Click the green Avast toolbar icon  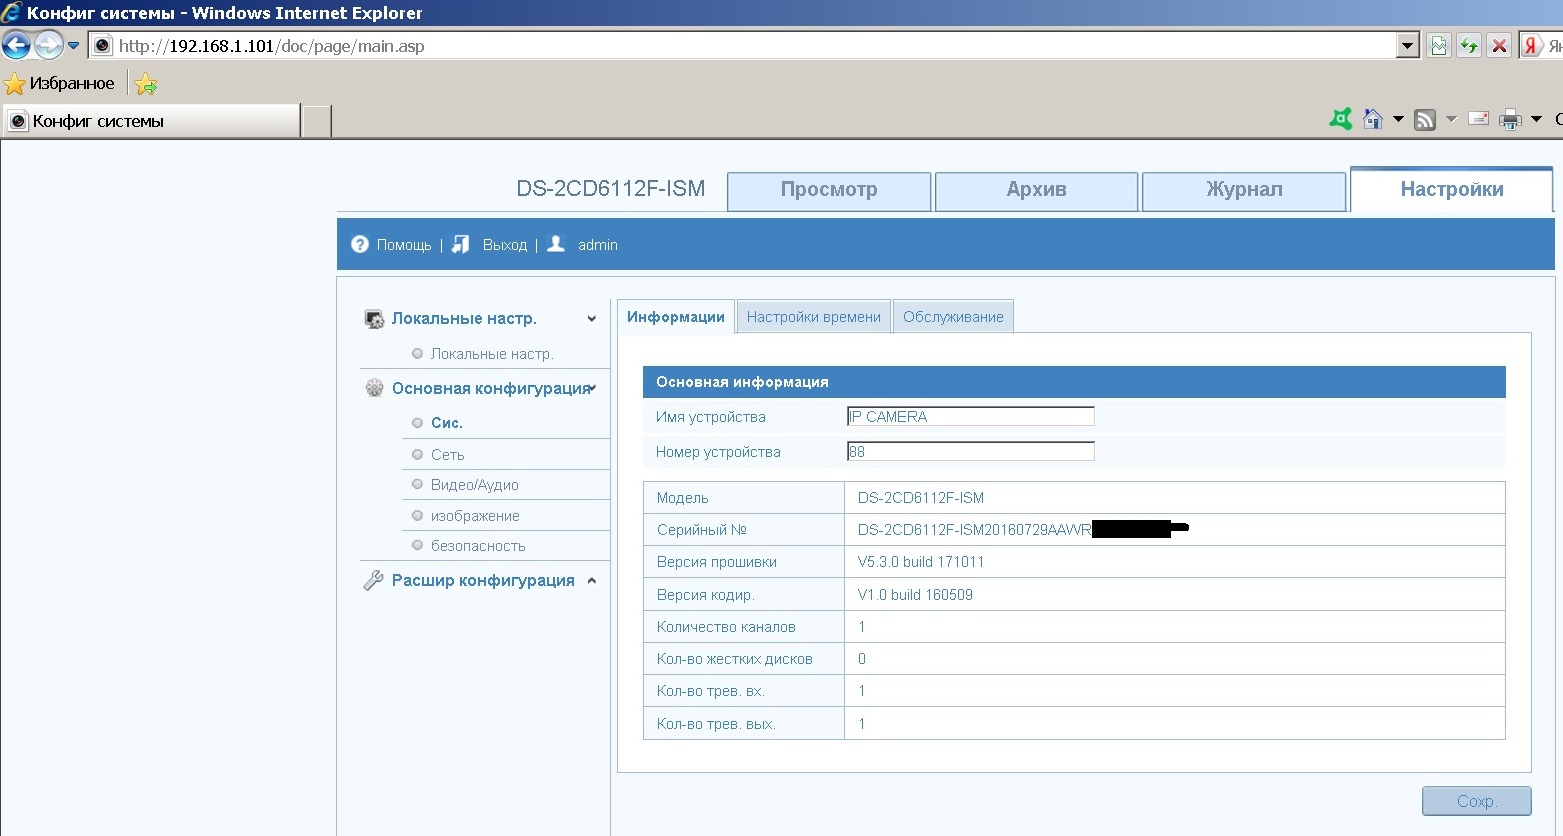click(x=1341, y=119)
